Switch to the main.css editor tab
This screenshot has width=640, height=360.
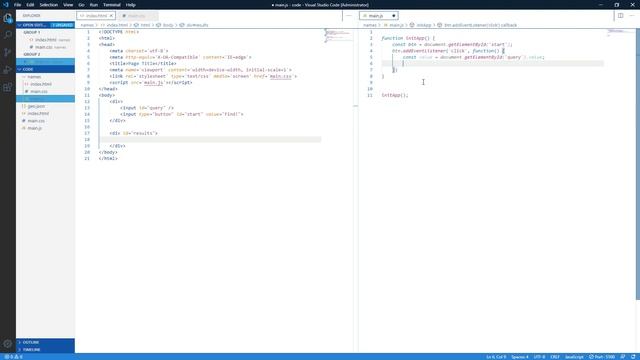coord(138,16)
